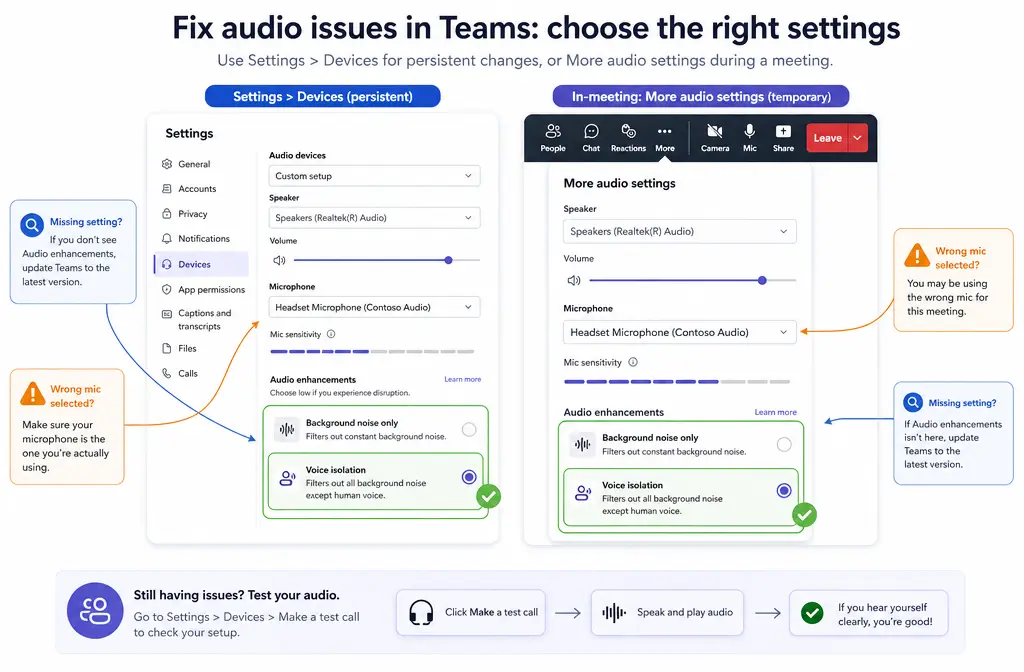Click waveform icon in Settings Background noise option

[x=287, y=429]
